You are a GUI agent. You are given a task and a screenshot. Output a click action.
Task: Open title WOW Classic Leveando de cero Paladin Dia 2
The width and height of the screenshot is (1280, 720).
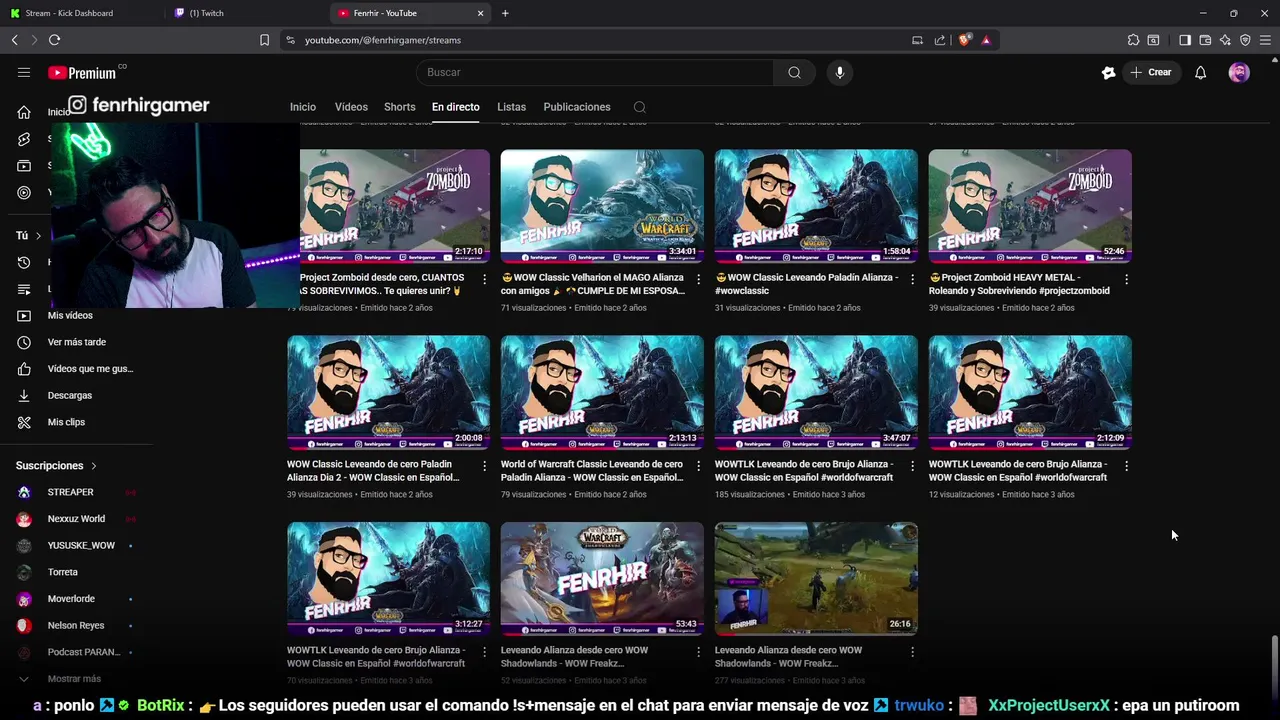[x=373, y=471]
